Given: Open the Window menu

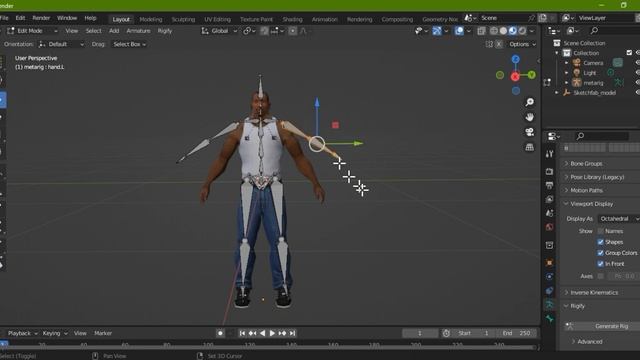Looking at the screenshot, I should pyautogui.click(x=67, y=18).
